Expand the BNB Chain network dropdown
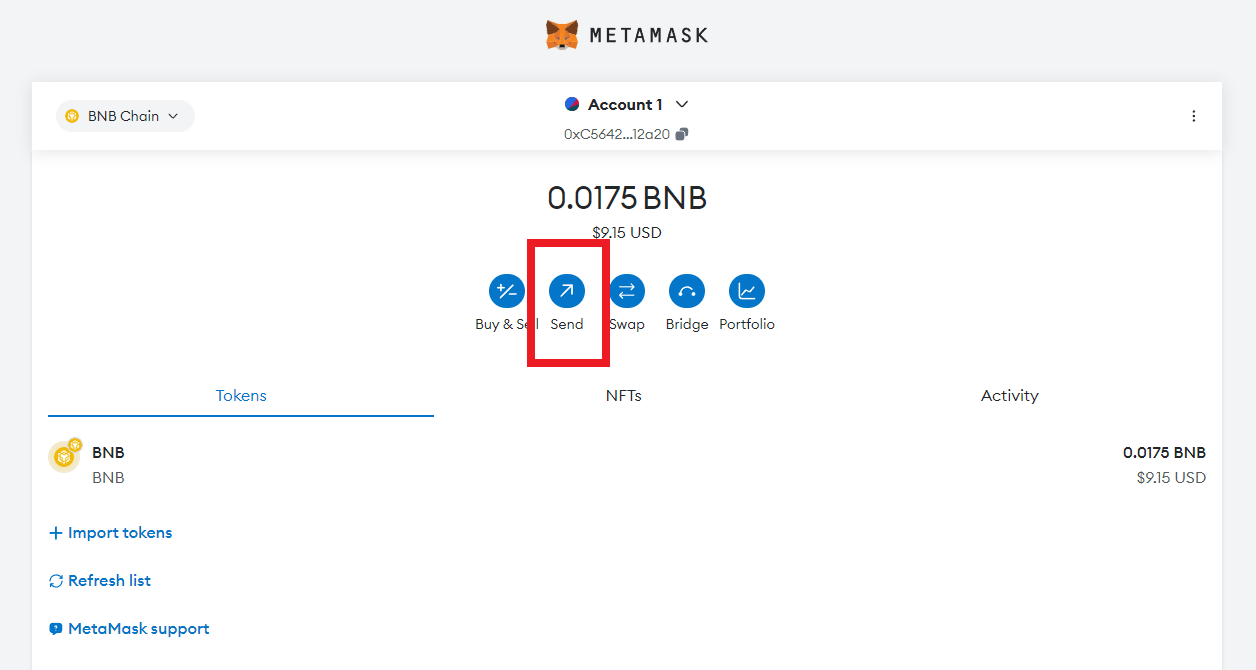1256x670 pixels. pos(125,116)
